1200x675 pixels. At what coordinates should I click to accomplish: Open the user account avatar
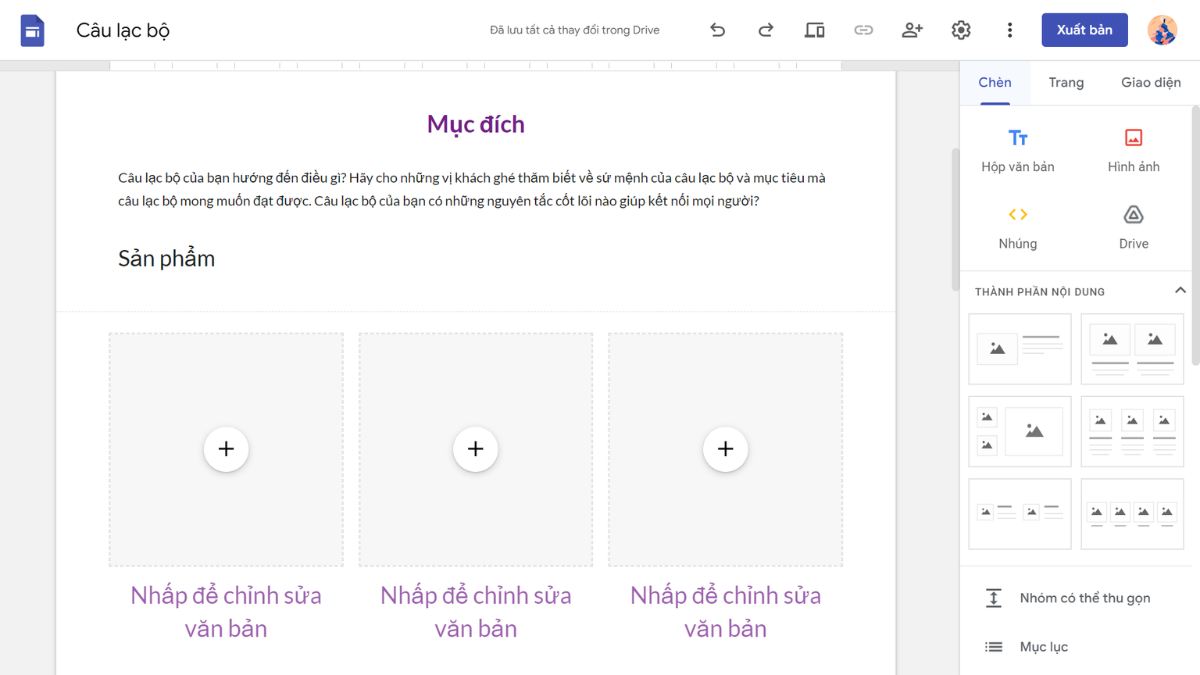1162,30
